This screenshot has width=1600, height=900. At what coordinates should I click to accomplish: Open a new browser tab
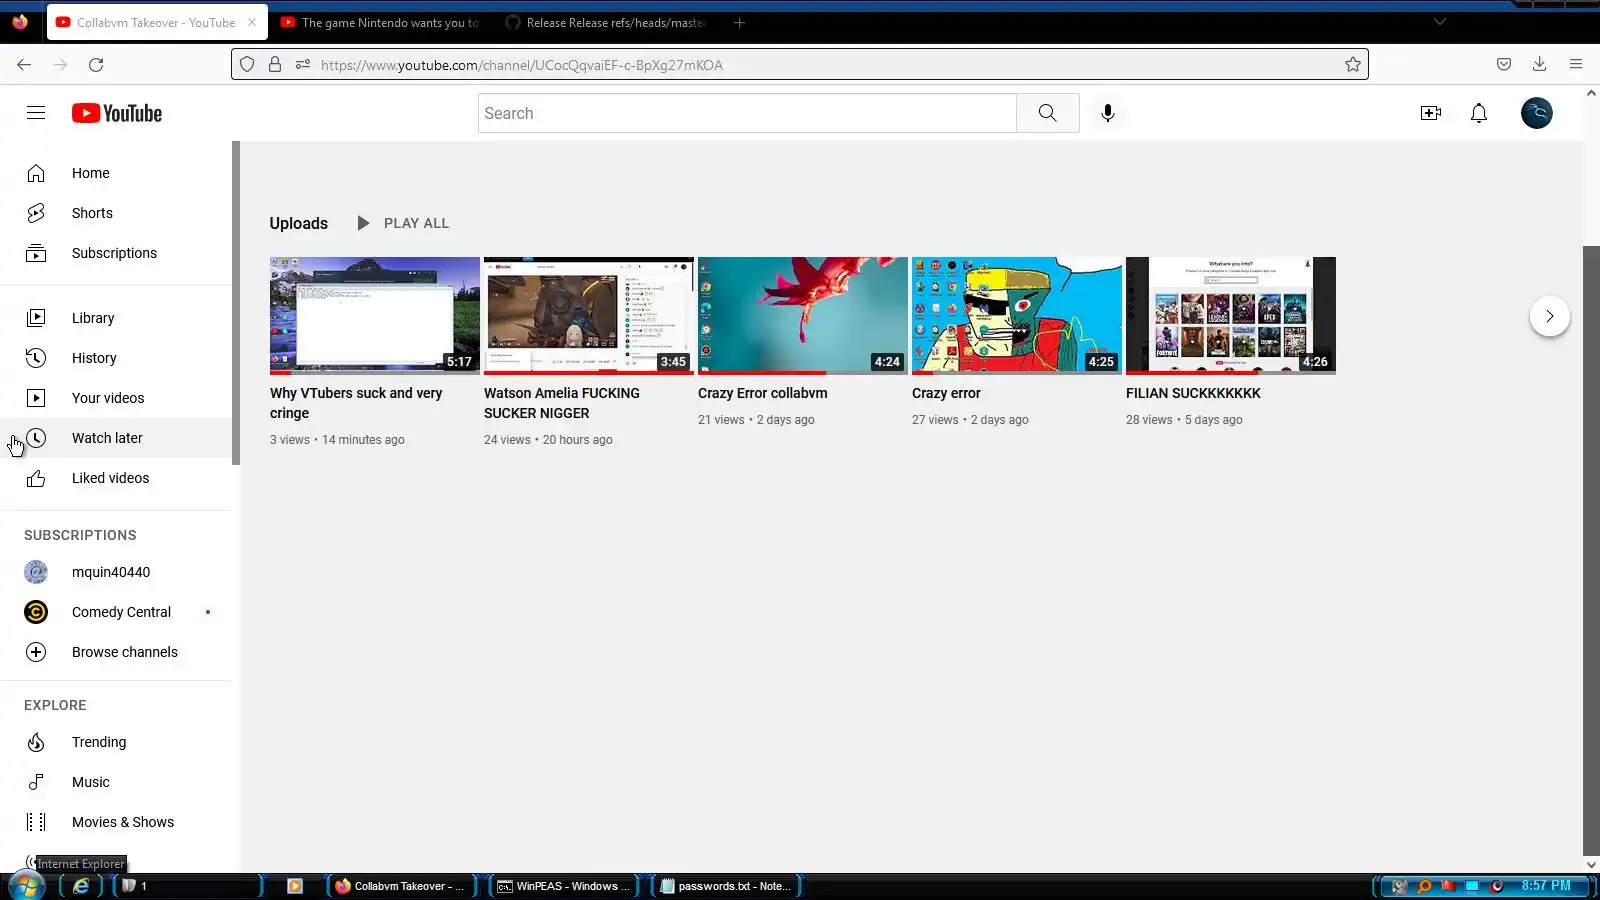point(740,23)
